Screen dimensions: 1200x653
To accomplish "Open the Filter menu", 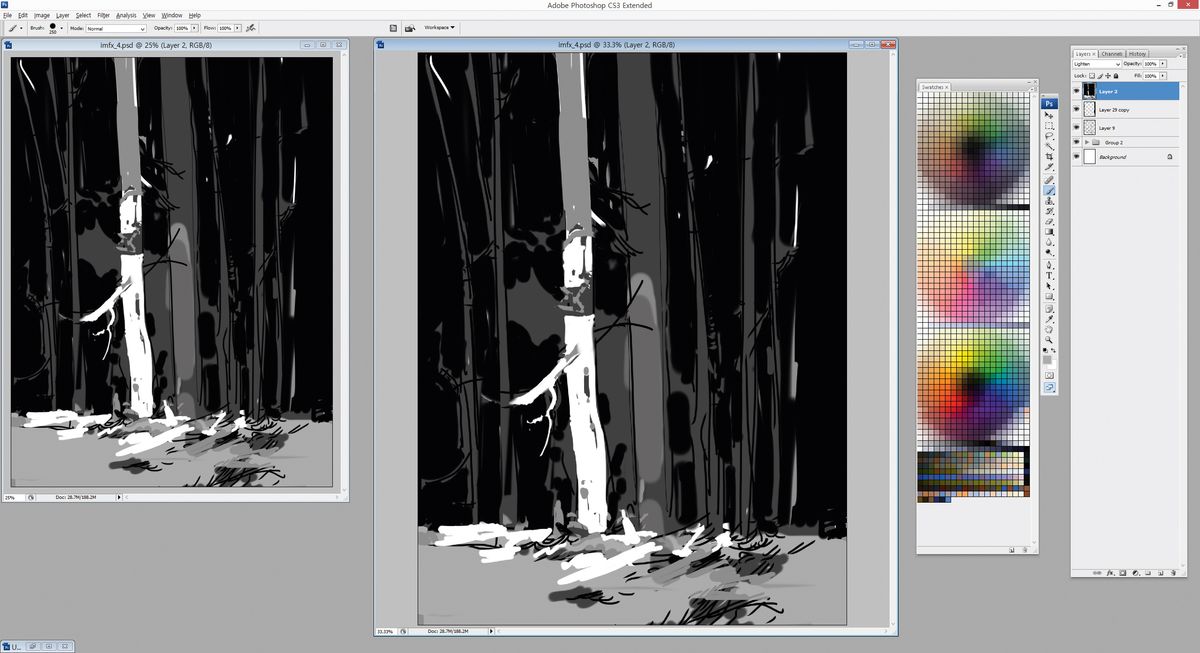I will tap(103, 15).
